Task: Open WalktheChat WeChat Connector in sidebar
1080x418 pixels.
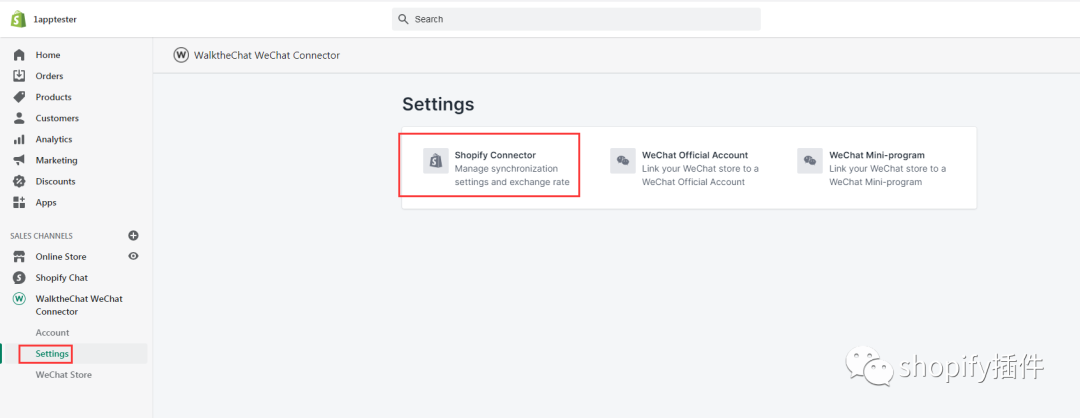Action: 79,305
